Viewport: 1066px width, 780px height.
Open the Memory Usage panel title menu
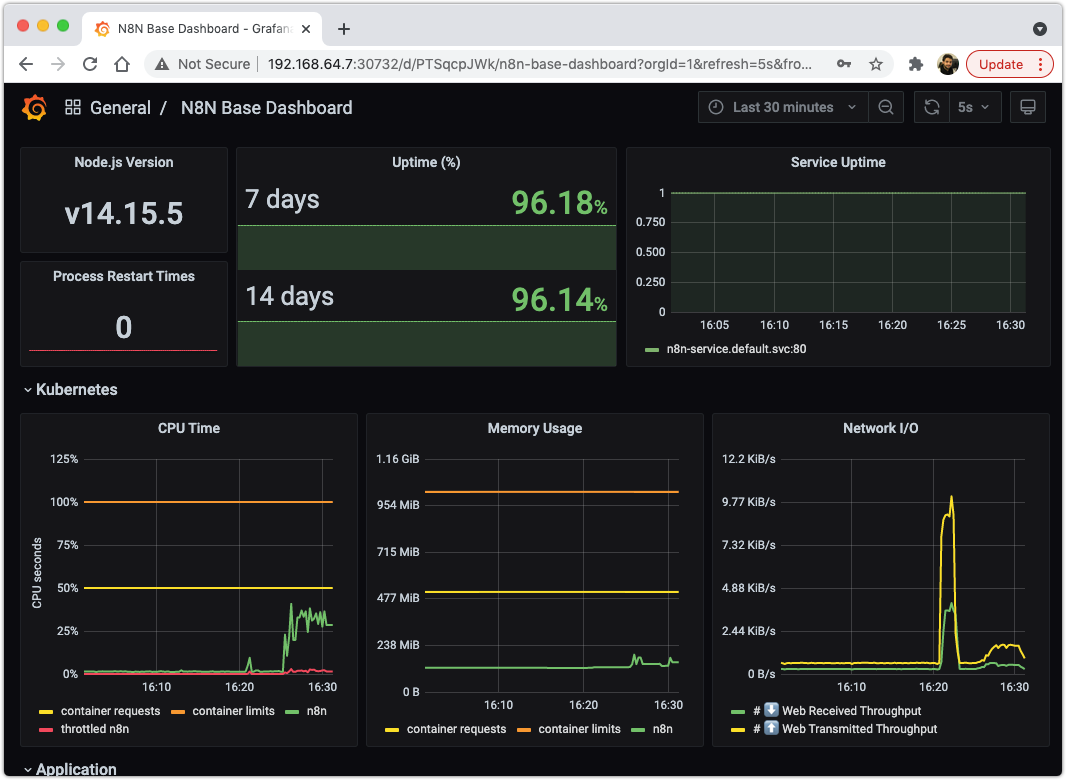pyautogui.click(x=534, y=428)
